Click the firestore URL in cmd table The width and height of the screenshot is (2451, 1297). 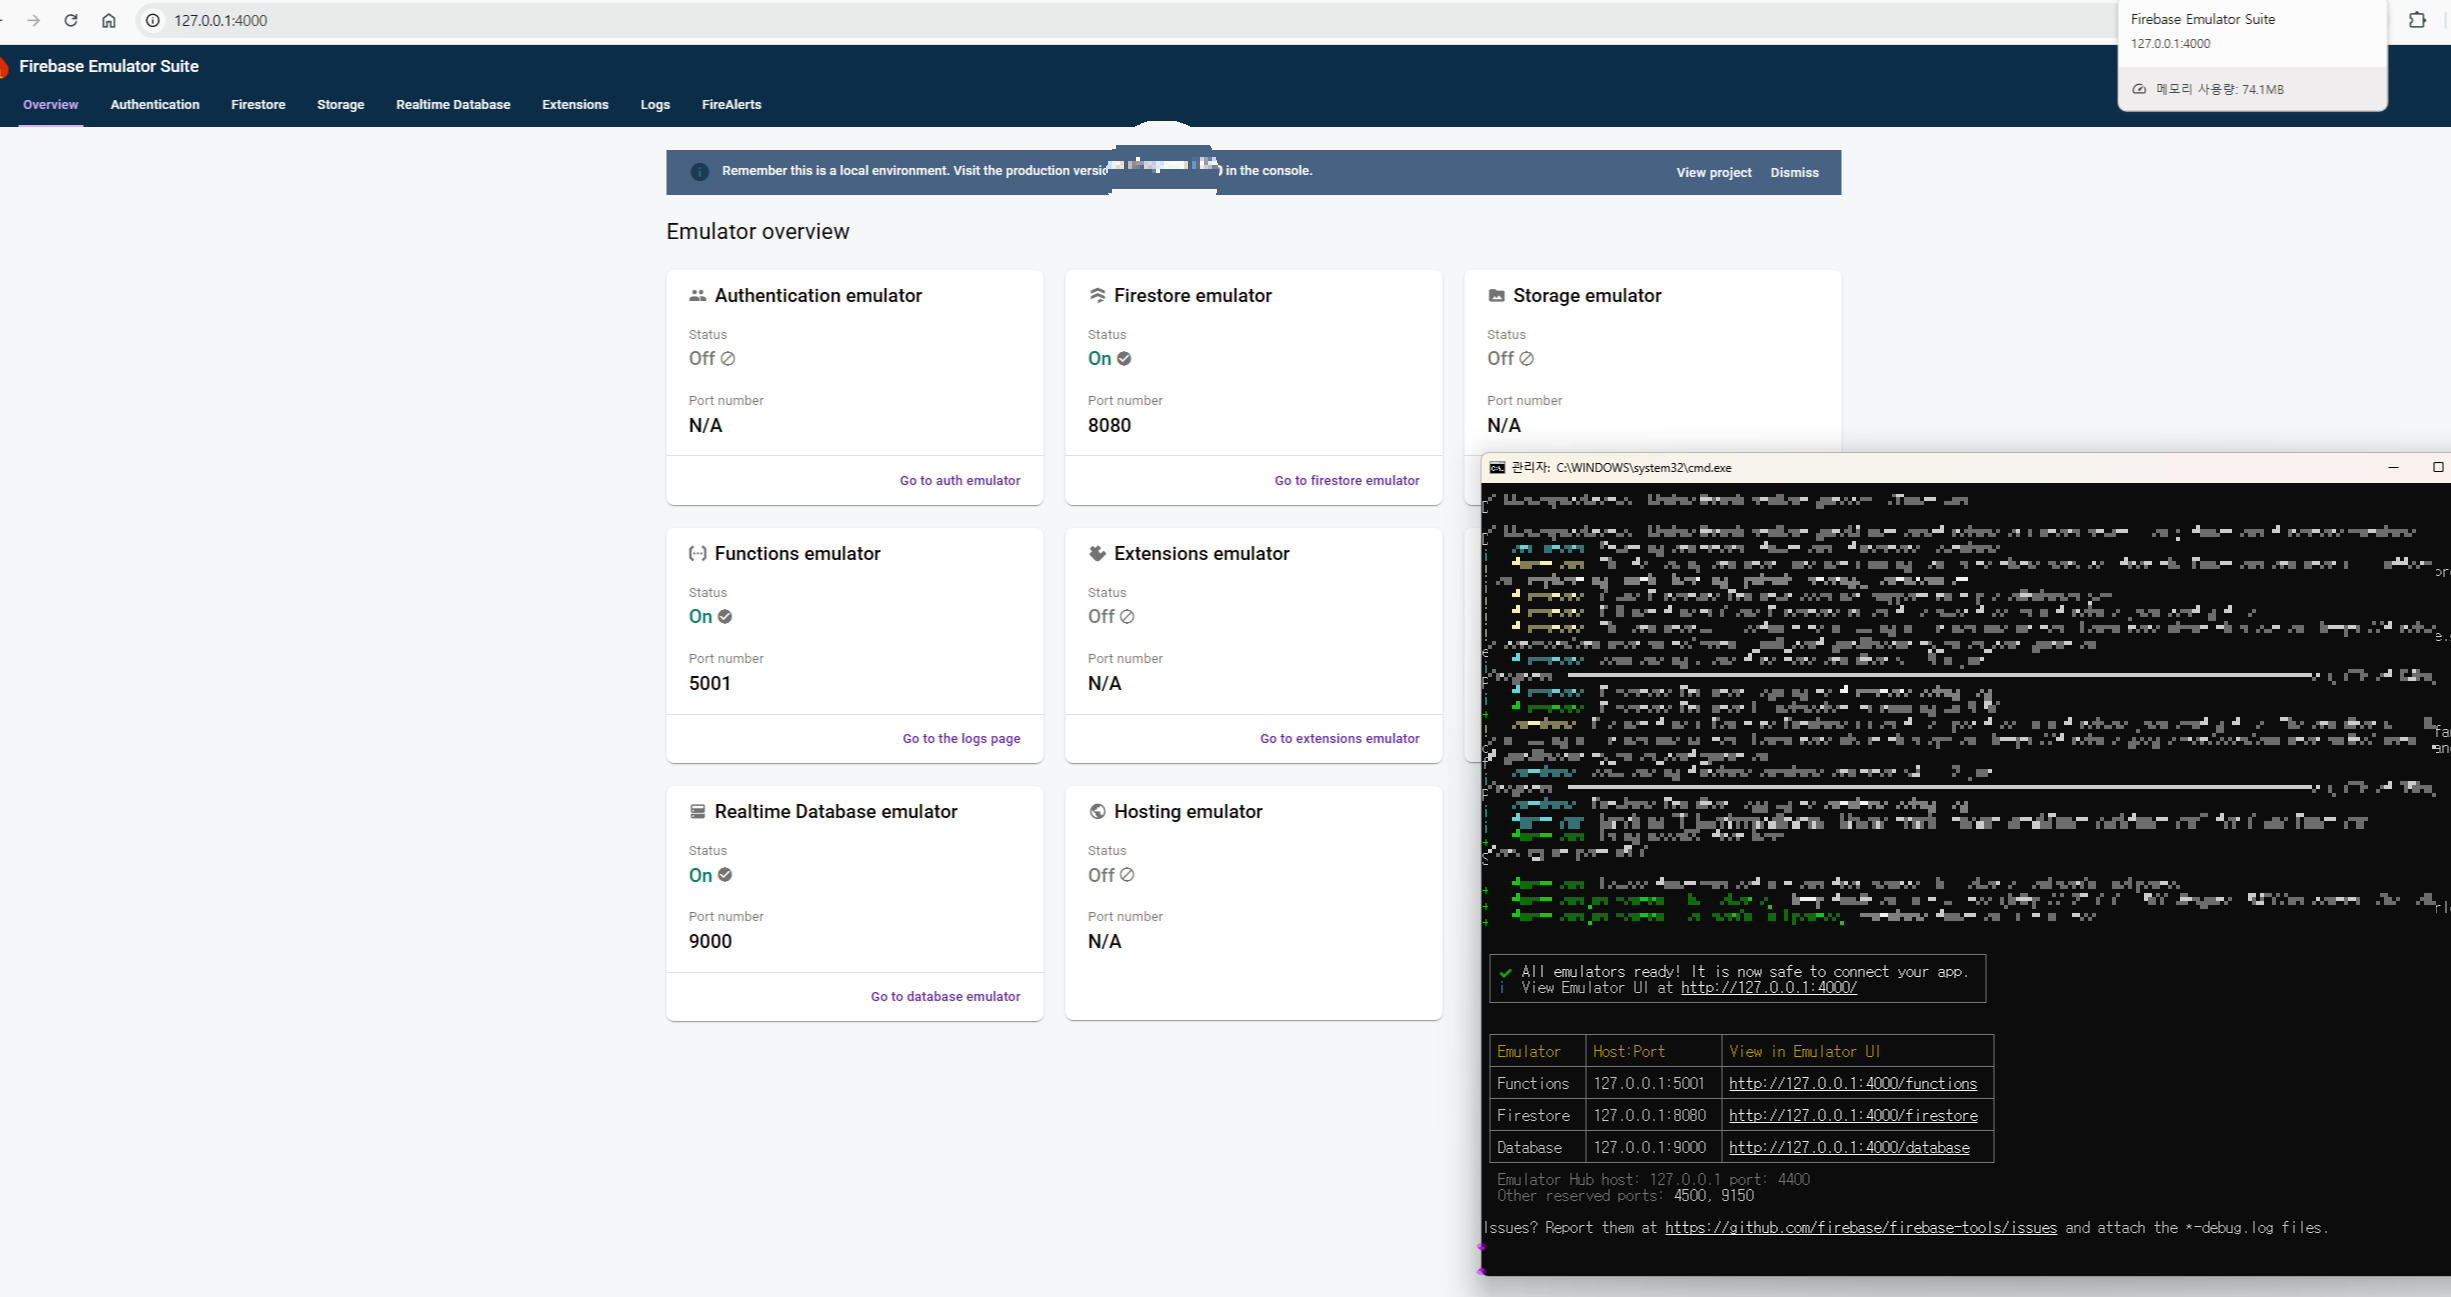pyautogui.click(x=1853, y=1115)
